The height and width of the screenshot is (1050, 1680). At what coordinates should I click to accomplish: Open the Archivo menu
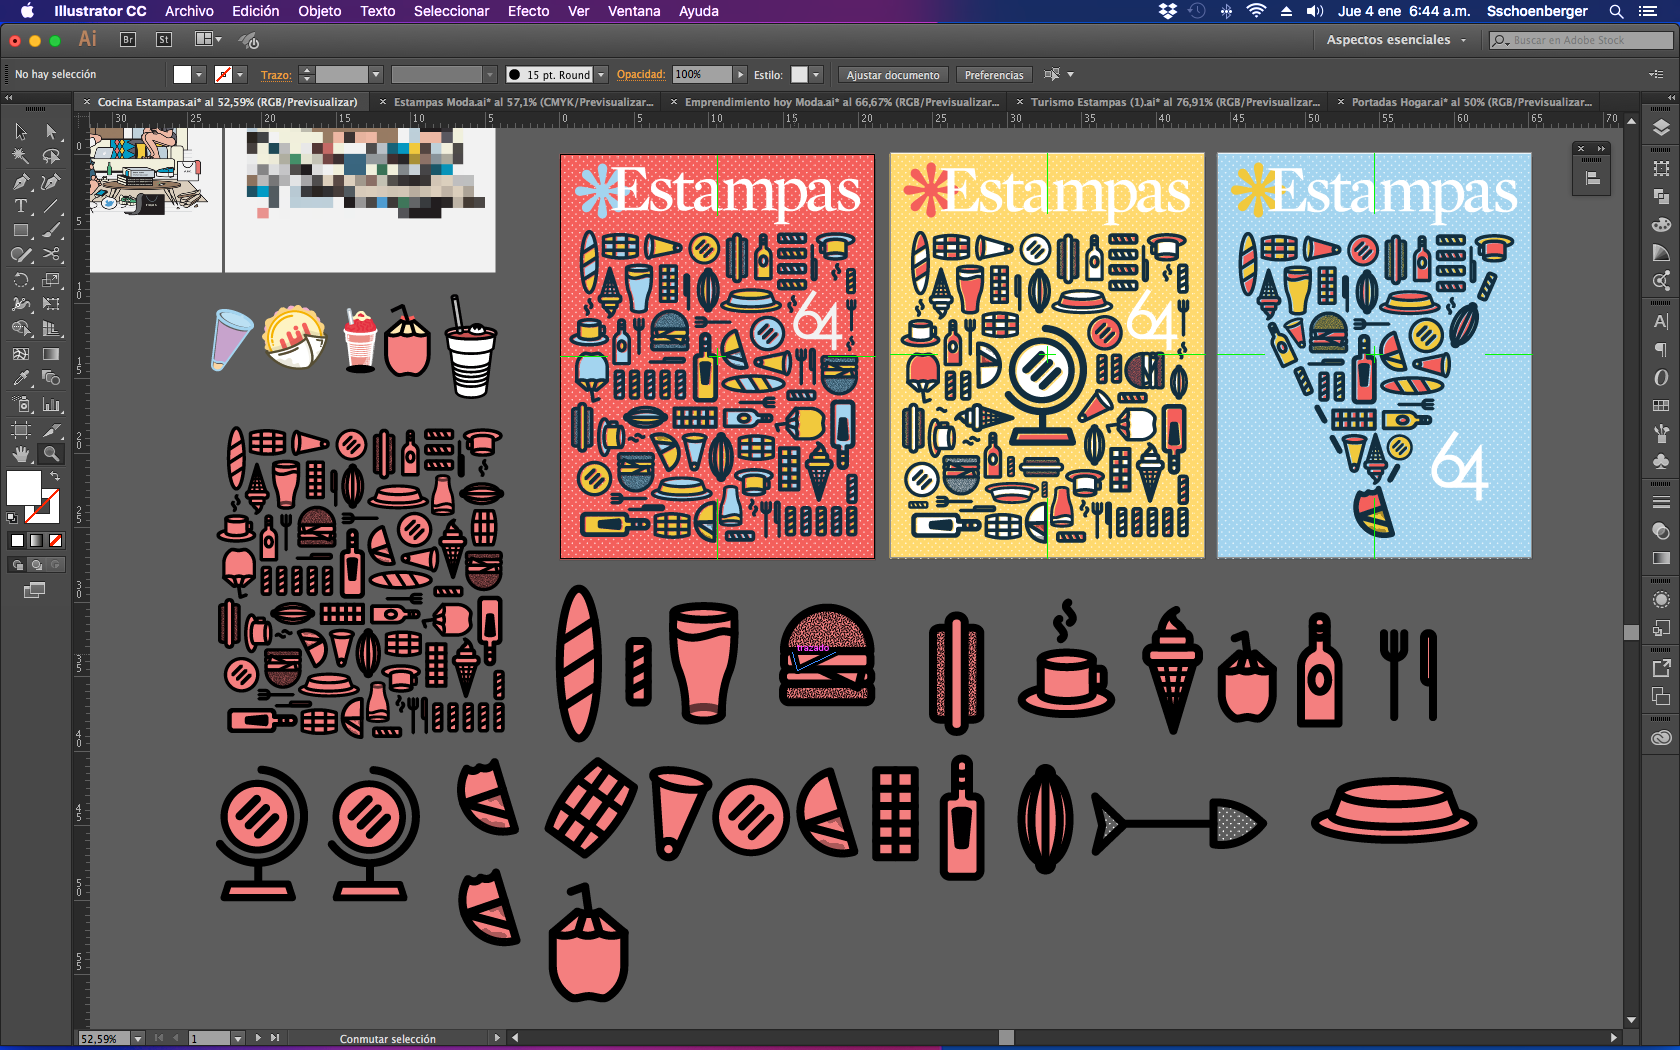tap(189, 11)
